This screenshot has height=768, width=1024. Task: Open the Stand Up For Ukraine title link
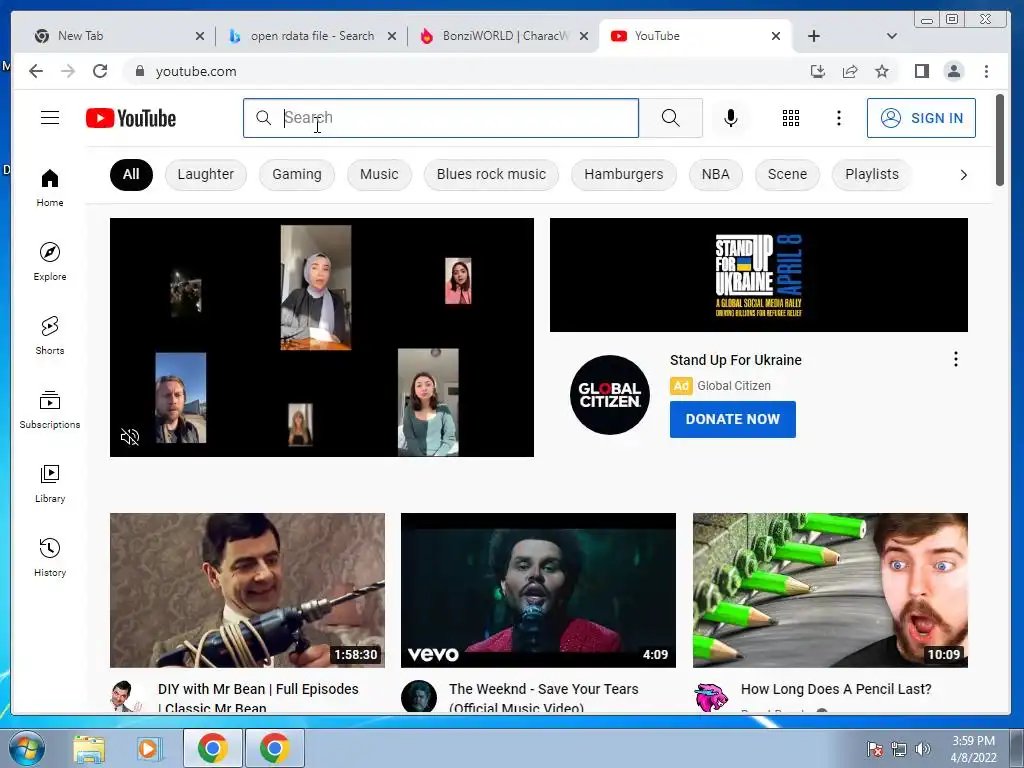click(x=735, y=360)
